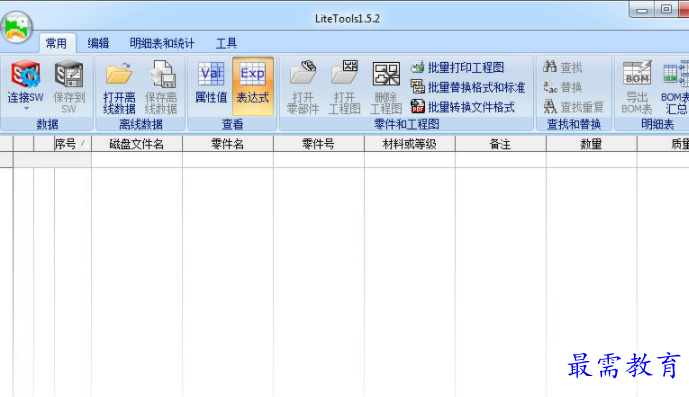This screenshot has width=689, height=397.
Task: Click the filter row cell under 磁盘文件名
Action: (137, 160)
